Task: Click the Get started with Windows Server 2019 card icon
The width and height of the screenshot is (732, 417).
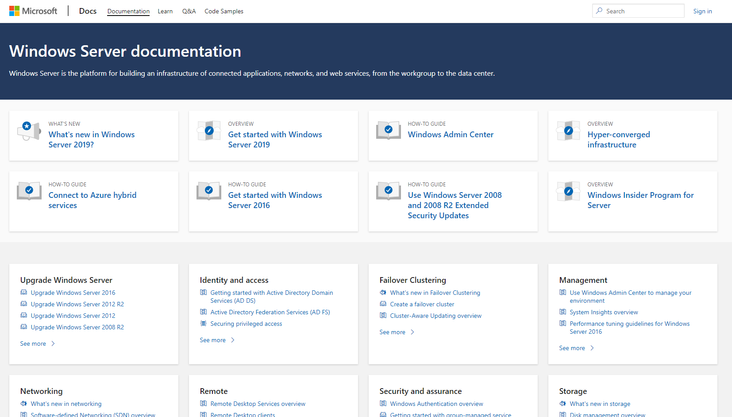Action: (209, 130)
